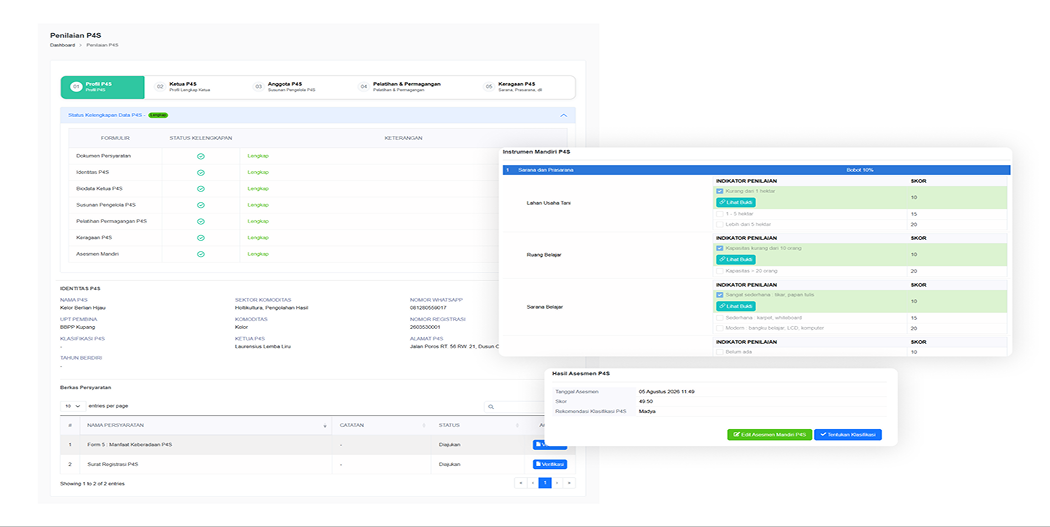Collapse the Status Kelengkapan Data P4S panel
This screenshot has width=1050, height=527.
(x=563, y=115)
